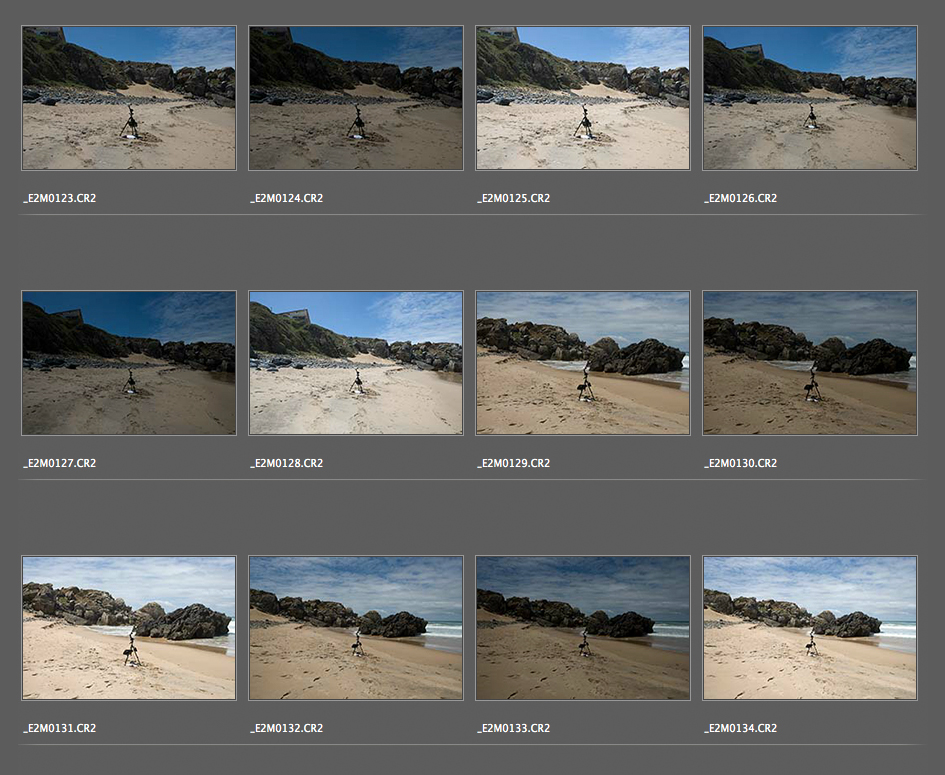Select the _E2M0126.CR2 image thumbnail
This screenshot has height=775, width=945.
point(810,98)
